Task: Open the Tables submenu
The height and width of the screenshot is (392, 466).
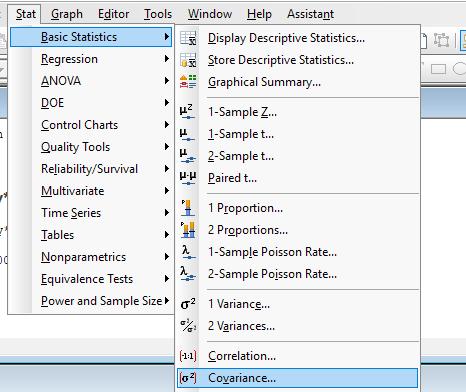Action: 91,235
